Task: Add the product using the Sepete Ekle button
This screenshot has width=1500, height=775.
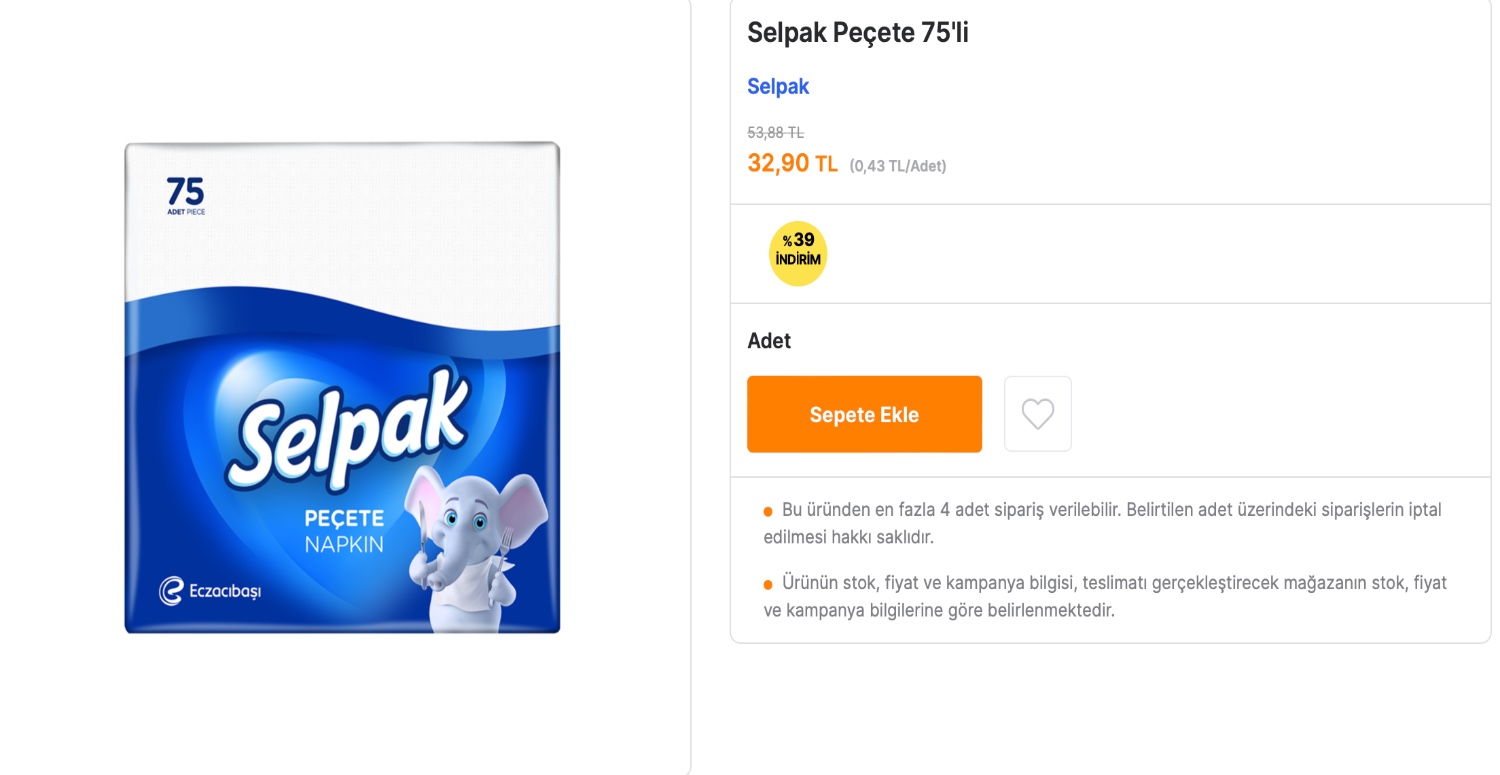Action: click(863, 413)
